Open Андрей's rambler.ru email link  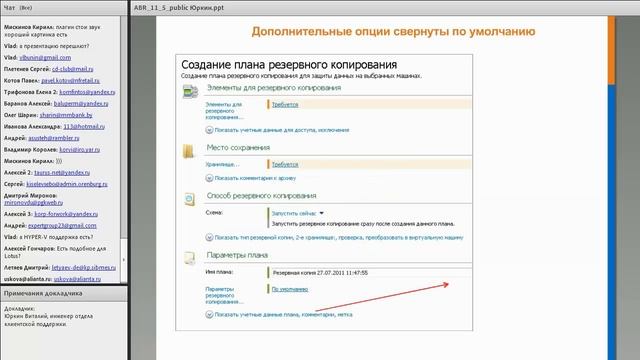[53, 138]
